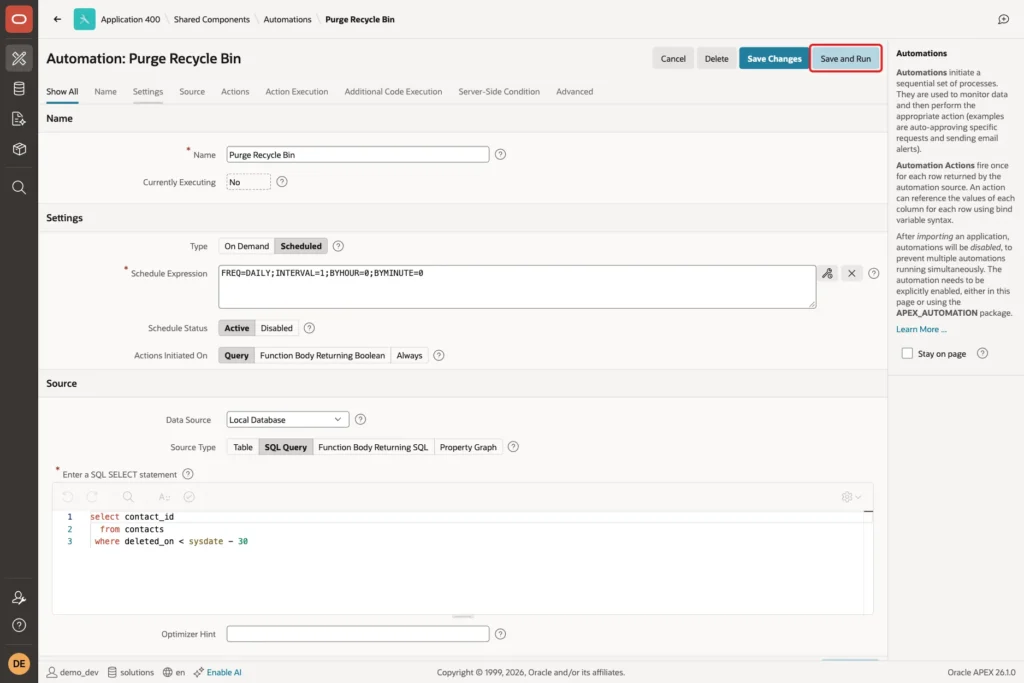Validate SQL with the checkmark icon

point(189,497)
